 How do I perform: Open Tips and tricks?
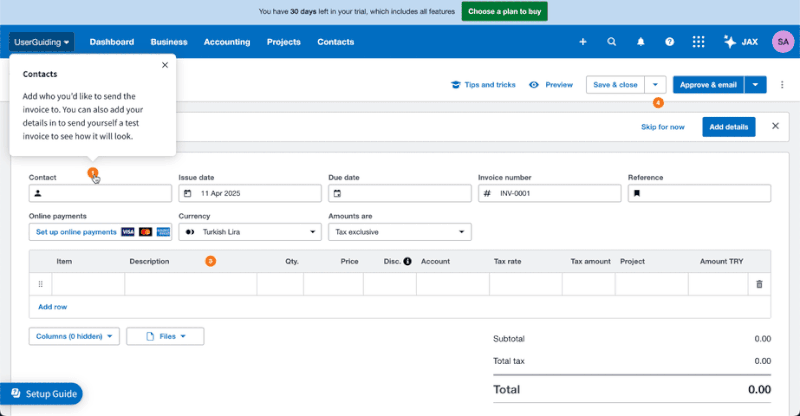coord(483,85)
